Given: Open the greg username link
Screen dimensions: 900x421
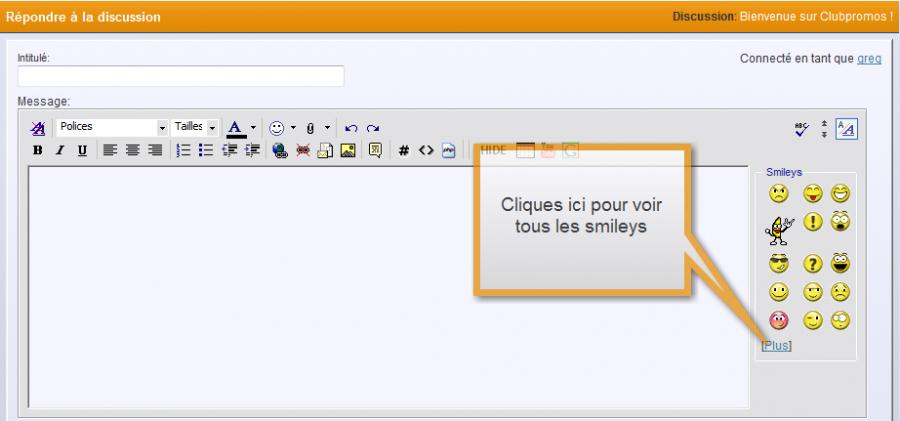Looking at the screenshot, I should tap(869, 58).
